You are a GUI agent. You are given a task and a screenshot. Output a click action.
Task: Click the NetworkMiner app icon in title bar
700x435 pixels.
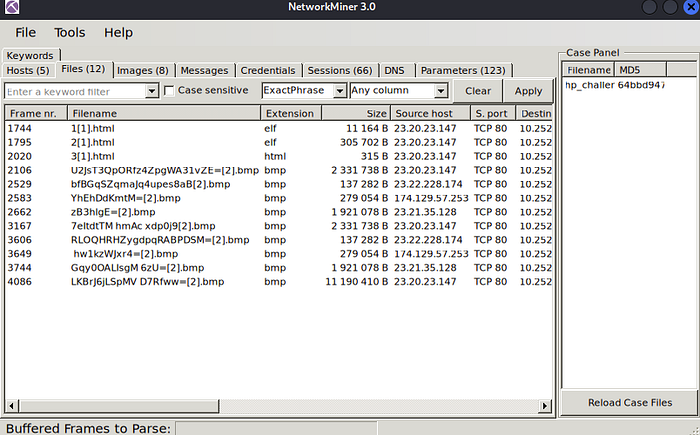(x=12, y=7)
